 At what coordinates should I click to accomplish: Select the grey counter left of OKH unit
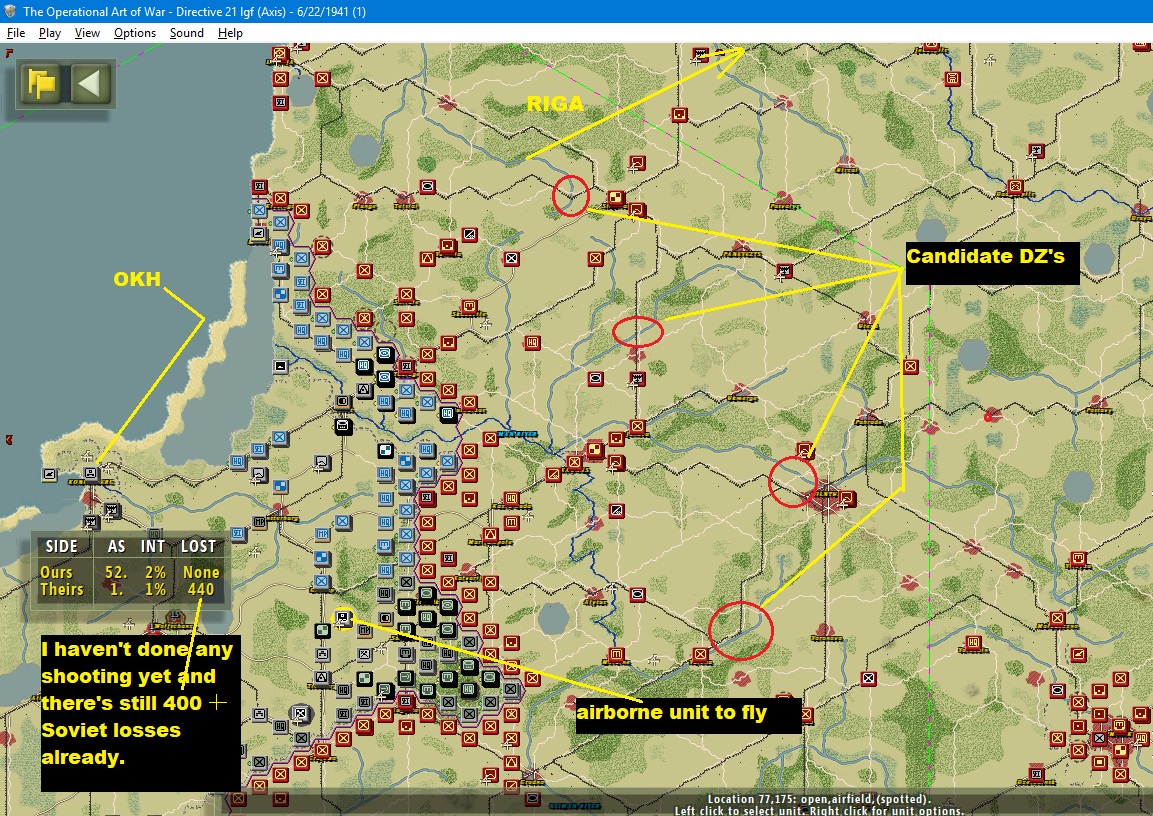pyautogui.click(x=49, y=474)
